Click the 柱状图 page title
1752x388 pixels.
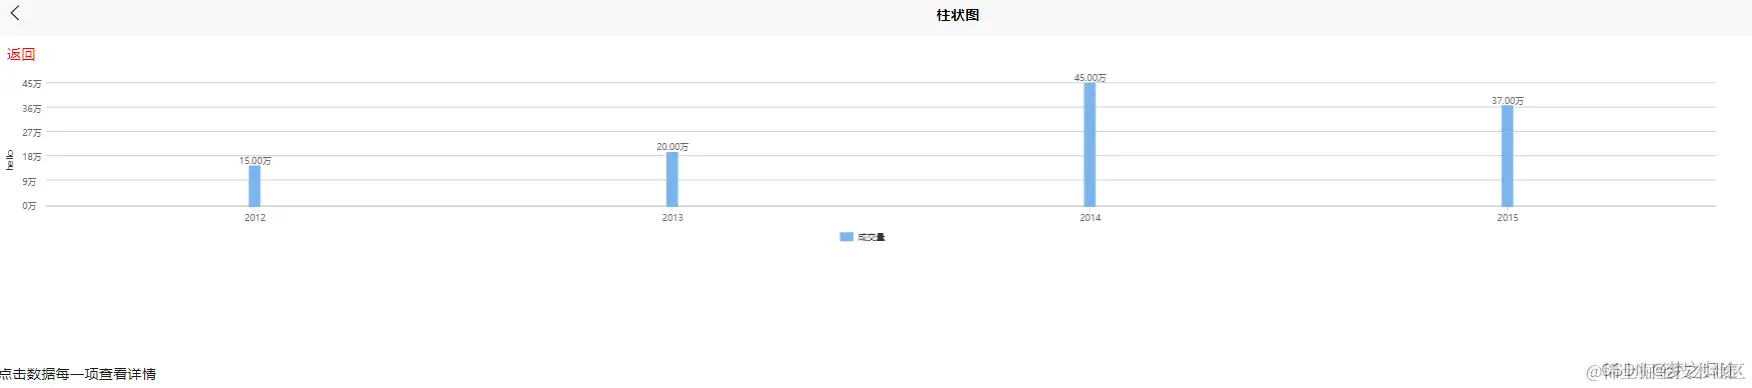(958, 15)
